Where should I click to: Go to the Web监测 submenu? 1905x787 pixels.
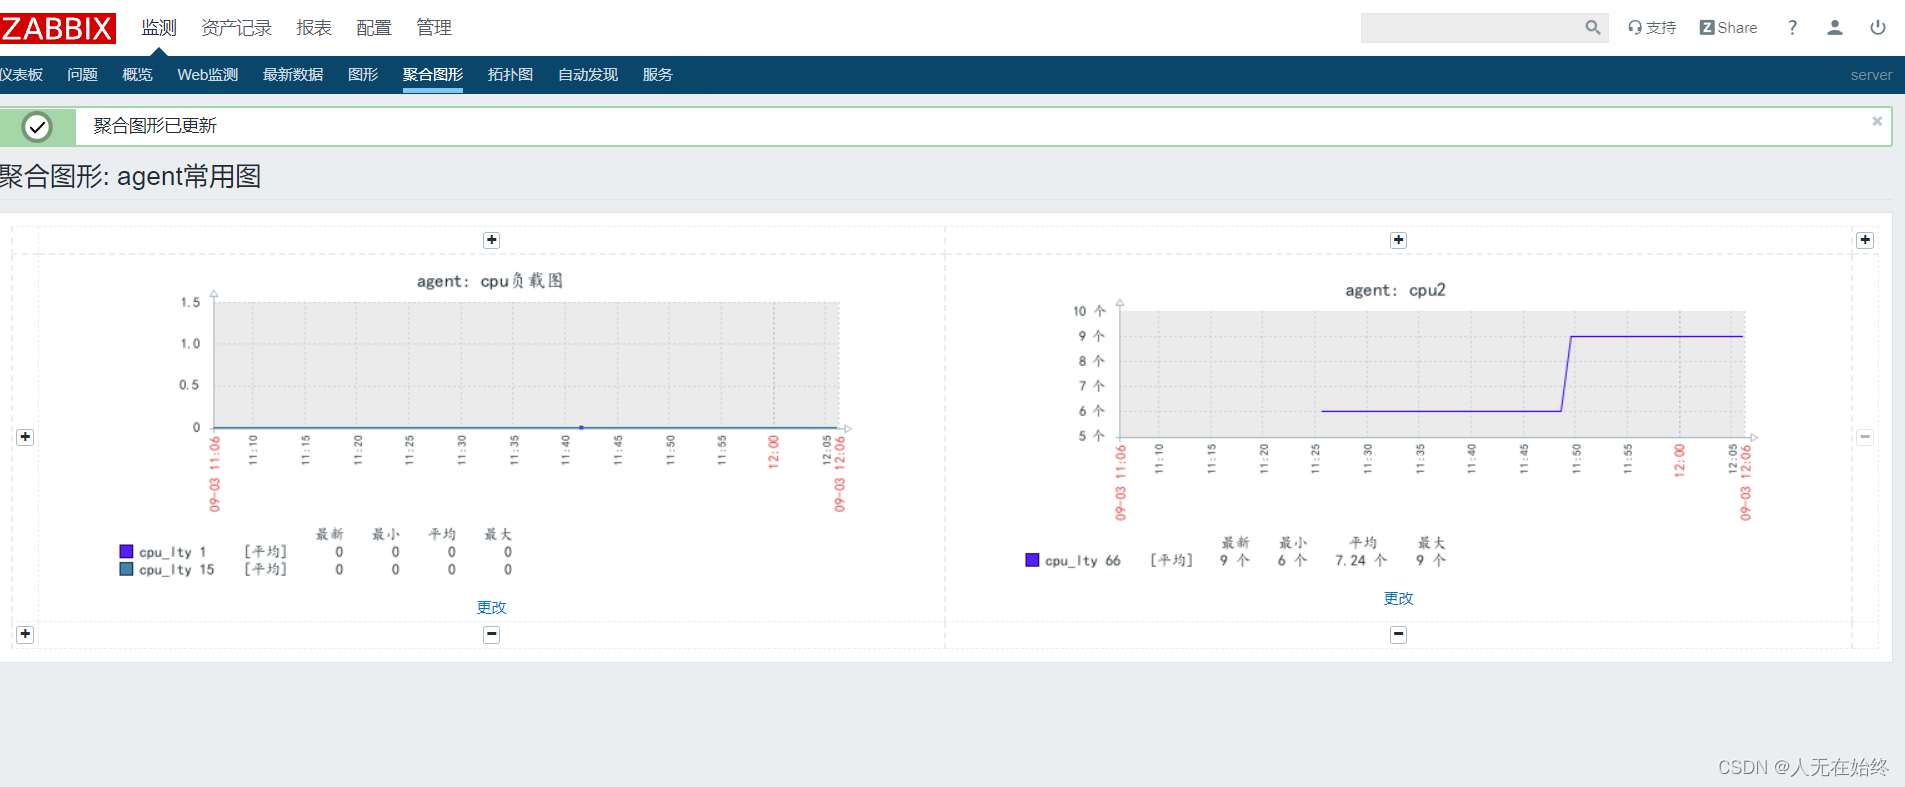point(208,75)
